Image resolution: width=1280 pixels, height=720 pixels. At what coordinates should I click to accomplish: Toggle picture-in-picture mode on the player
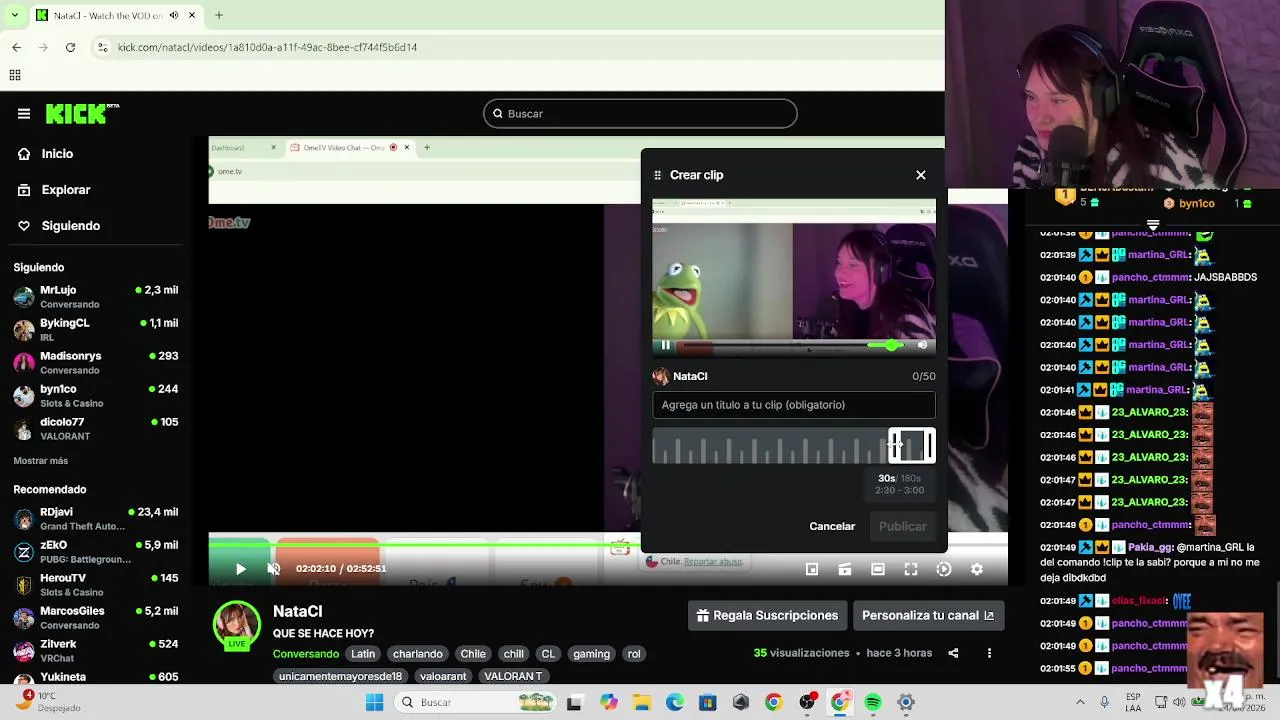pyautogui.click(x=812, y=569)
